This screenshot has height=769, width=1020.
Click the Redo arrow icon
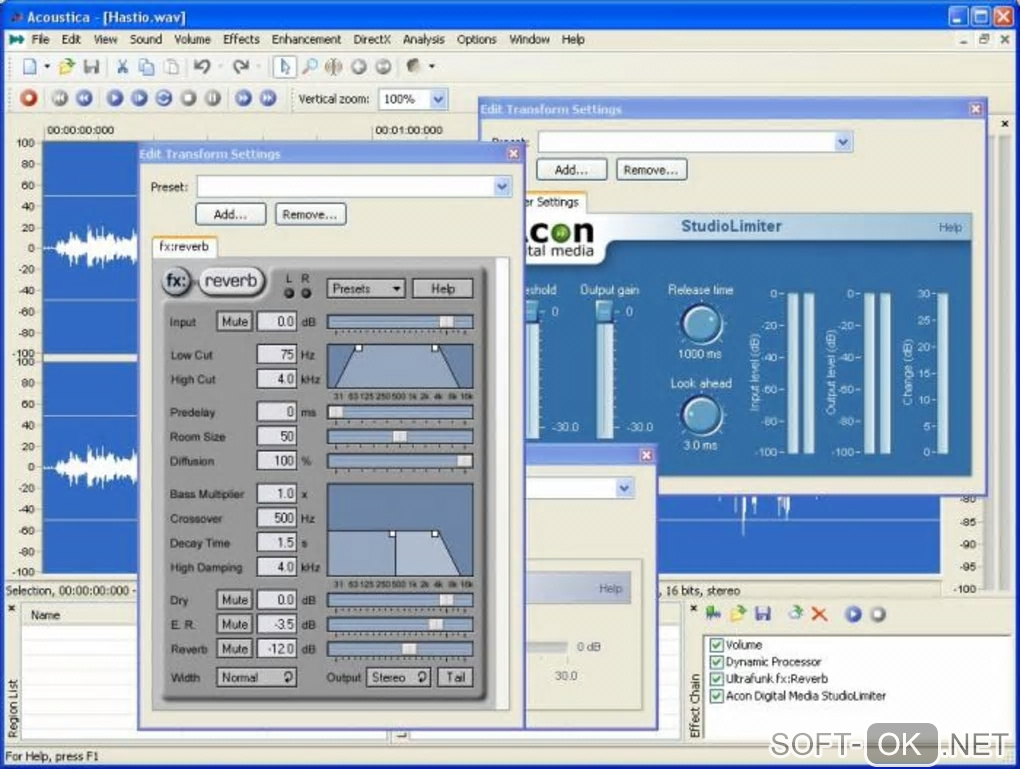241,66
